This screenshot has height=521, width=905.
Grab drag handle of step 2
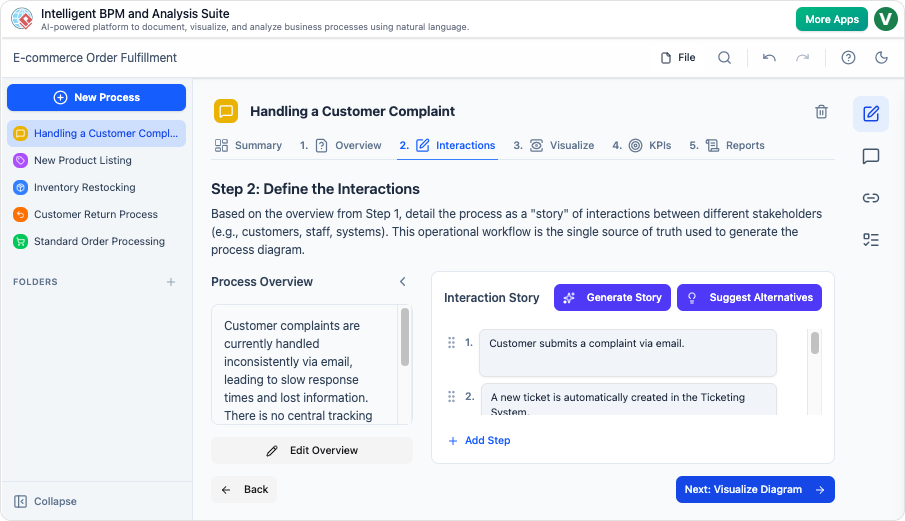[x=451, y=396]
